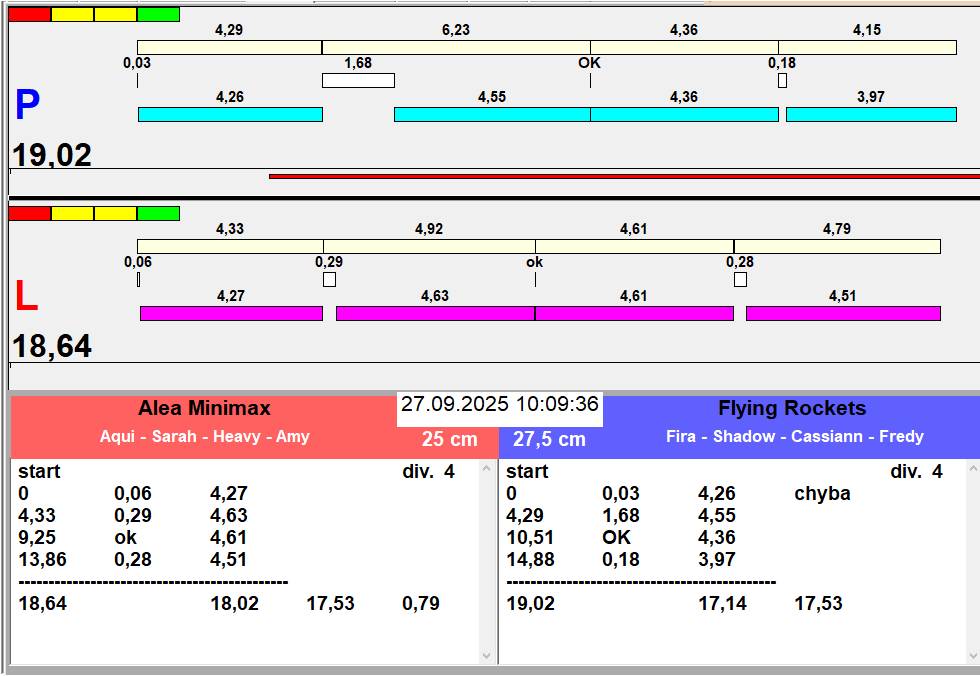Select the cream bar labeled 6,23
The width and height of the screenshot is (980, 676).
point(456,47)
